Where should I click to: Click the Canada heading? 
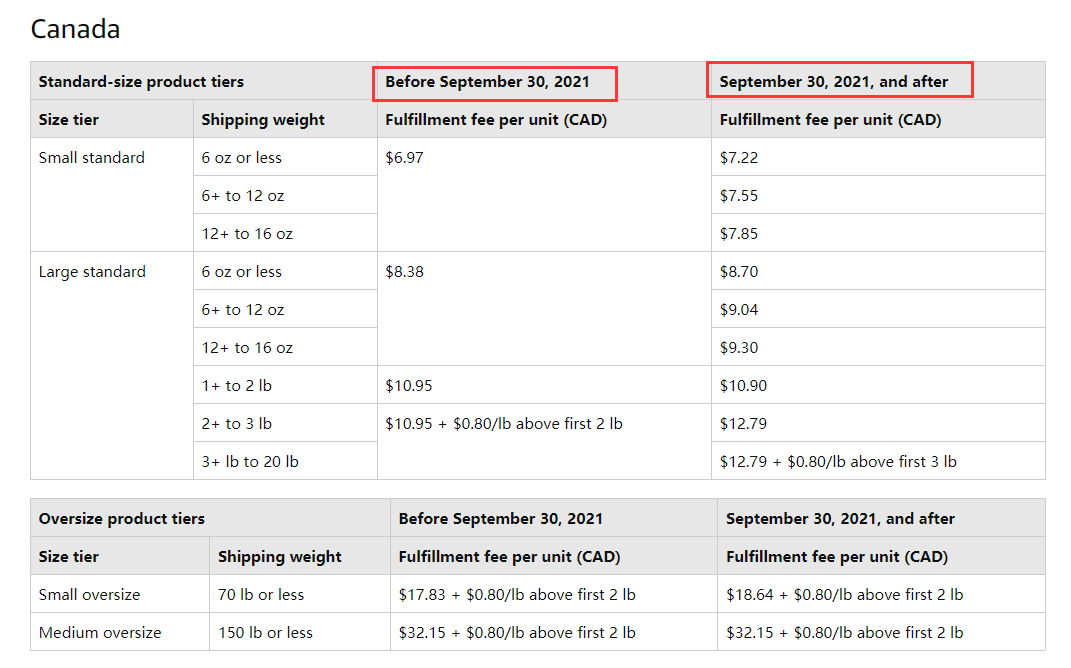pyautogui.click(x=75, y=29)
